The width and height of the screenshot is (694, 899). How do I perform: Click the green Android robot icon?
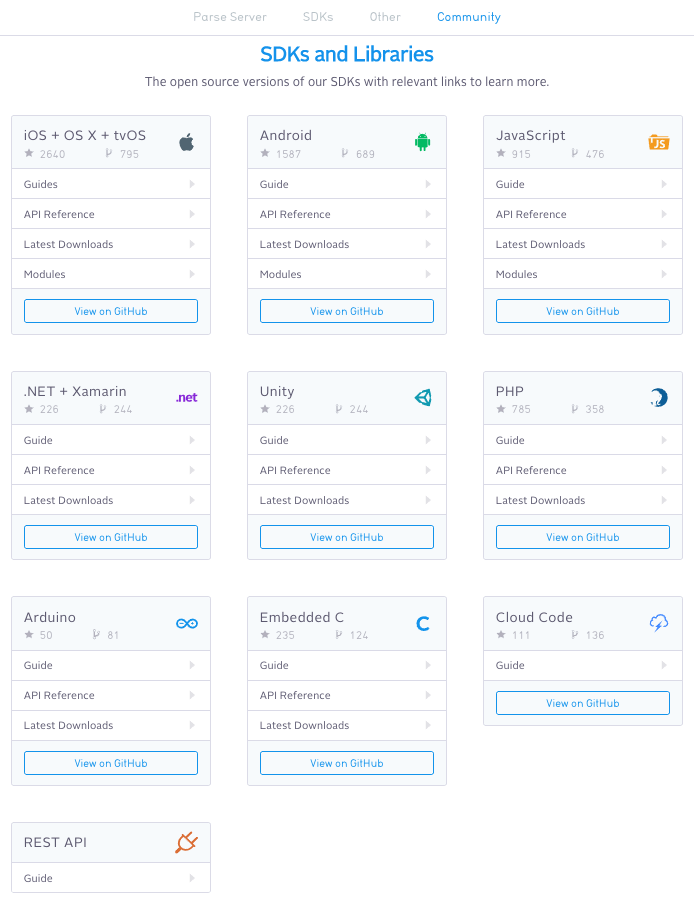click(423, 142)
